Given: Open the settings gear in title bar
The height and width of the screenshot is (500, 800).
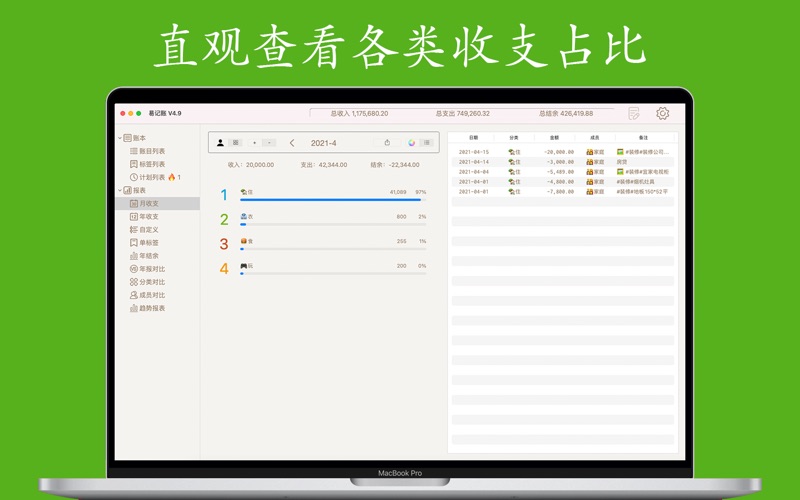Looking at the screenshot, I should coord(662,113).
